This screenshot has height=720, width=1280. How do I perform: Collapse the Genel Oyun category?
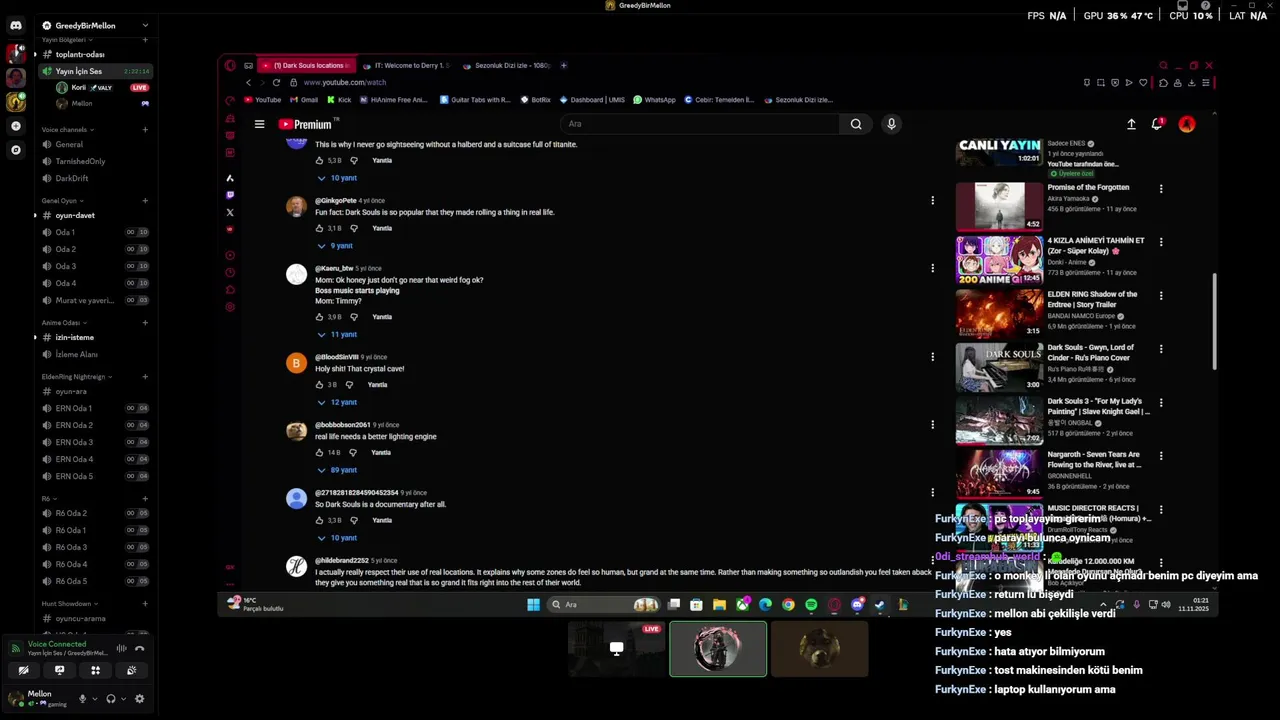[x=62, y=201]
